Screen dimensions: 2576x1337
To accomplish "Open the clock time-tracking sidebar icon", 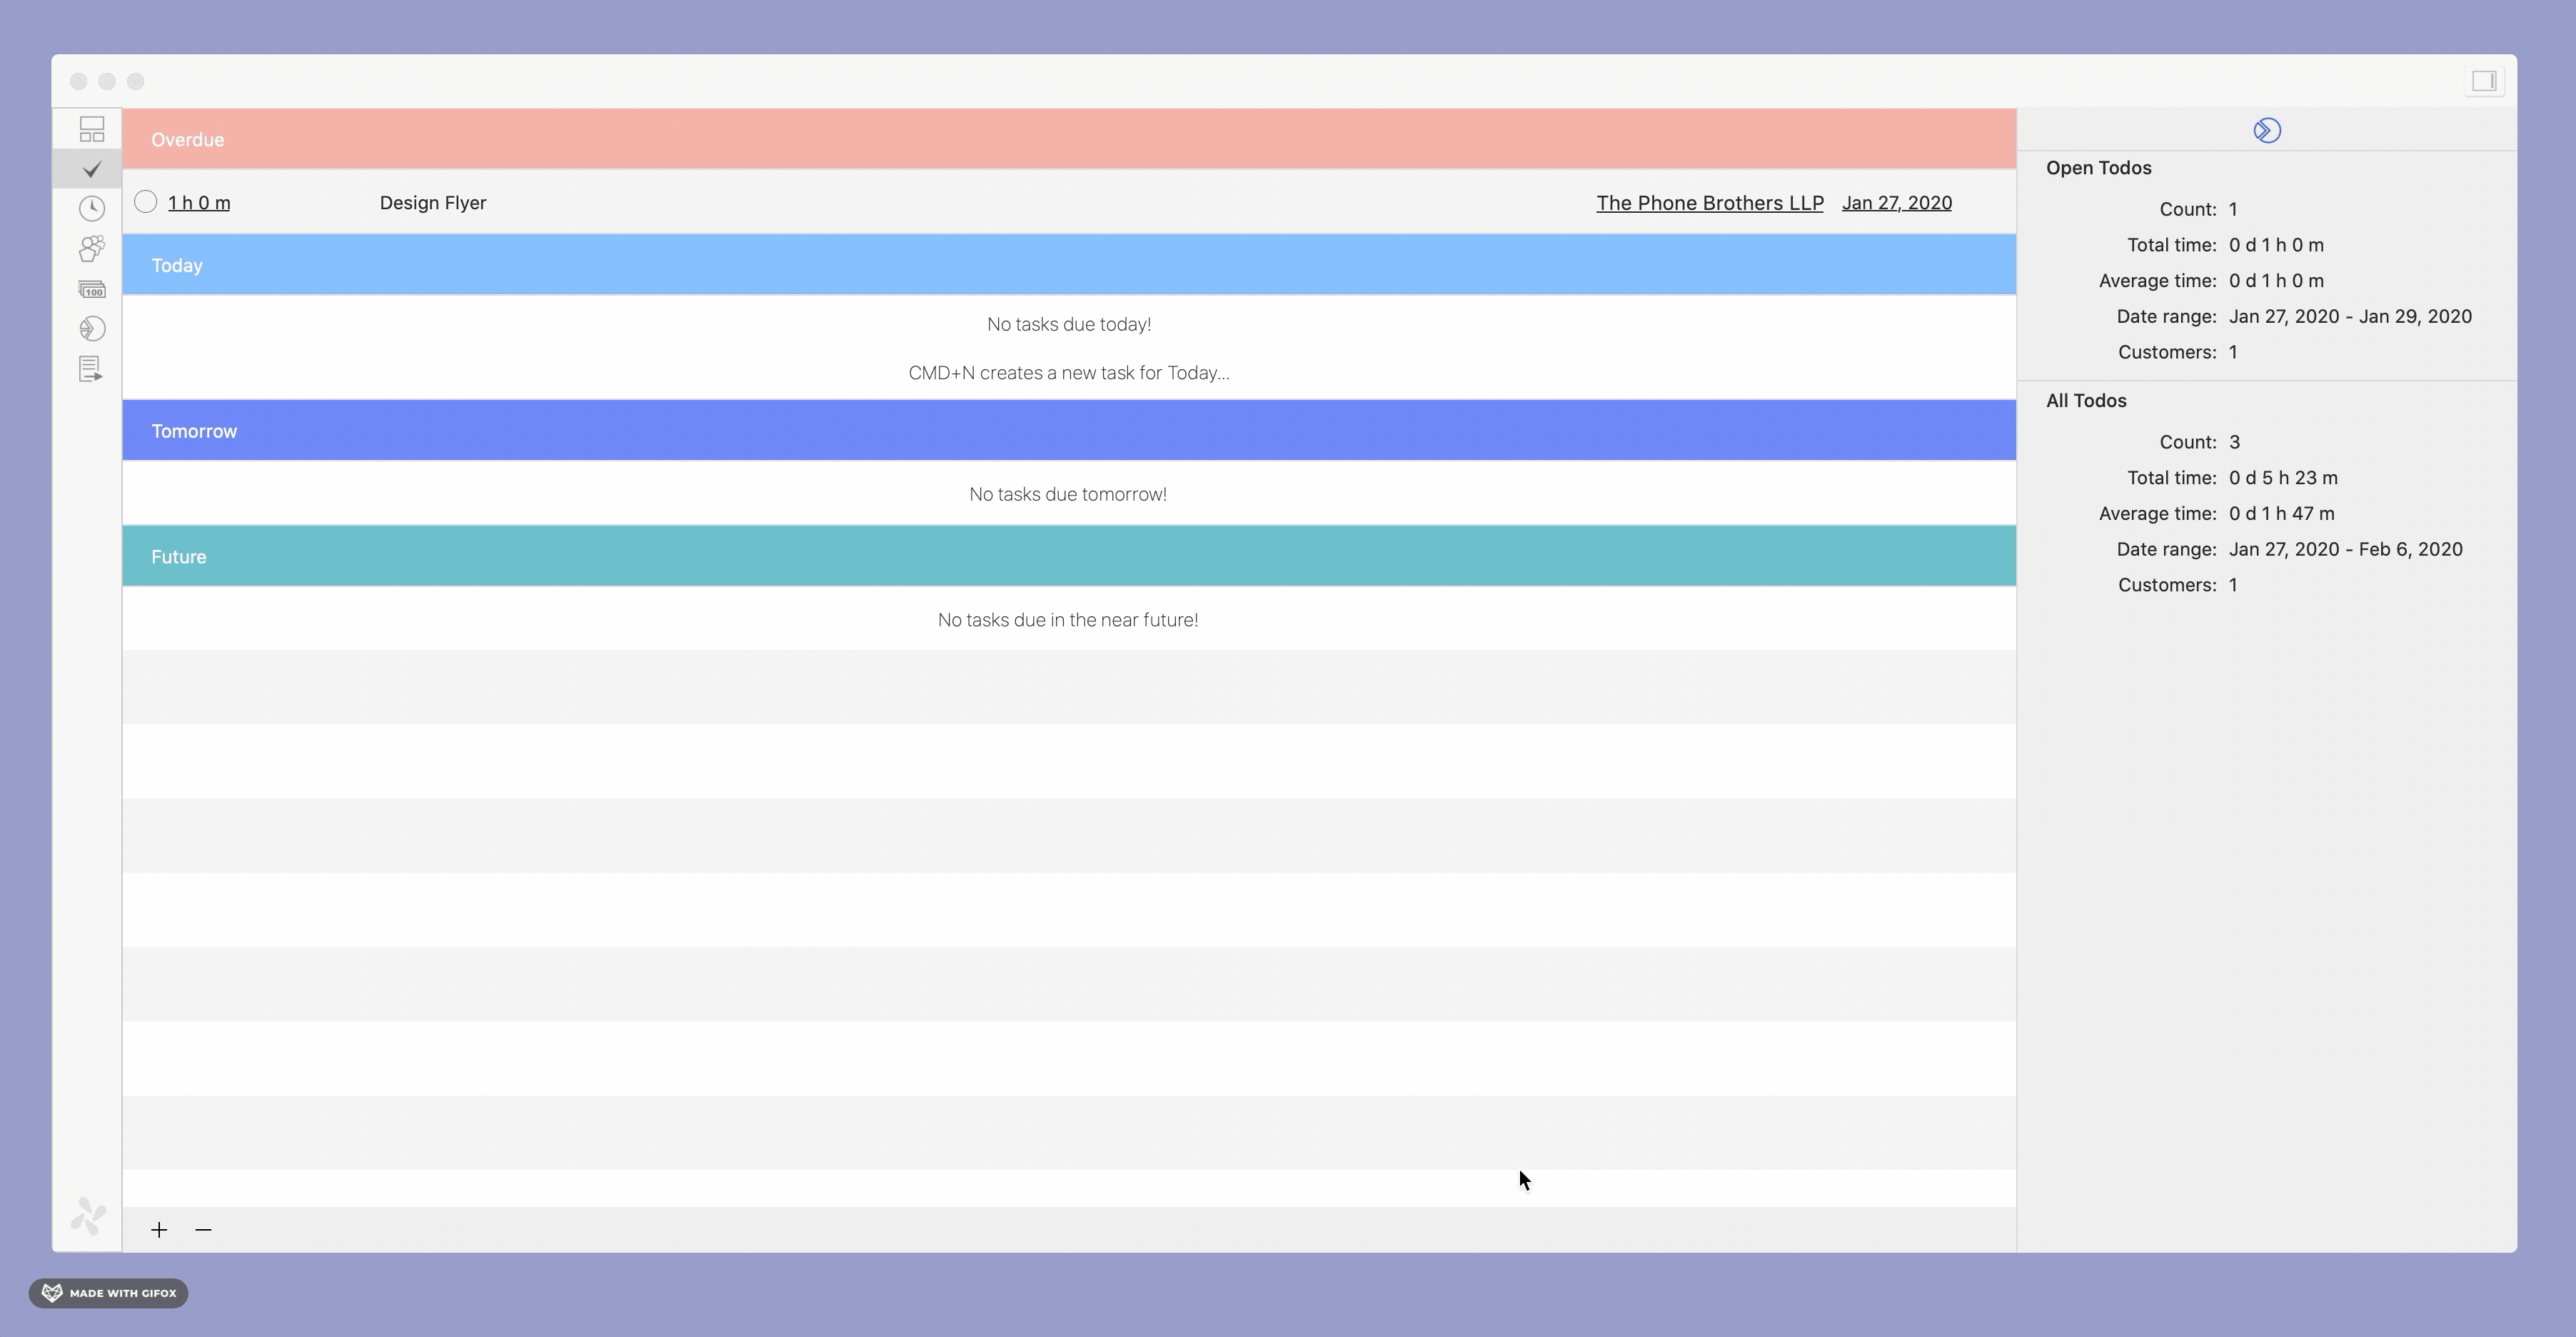I will coord(92,208).
